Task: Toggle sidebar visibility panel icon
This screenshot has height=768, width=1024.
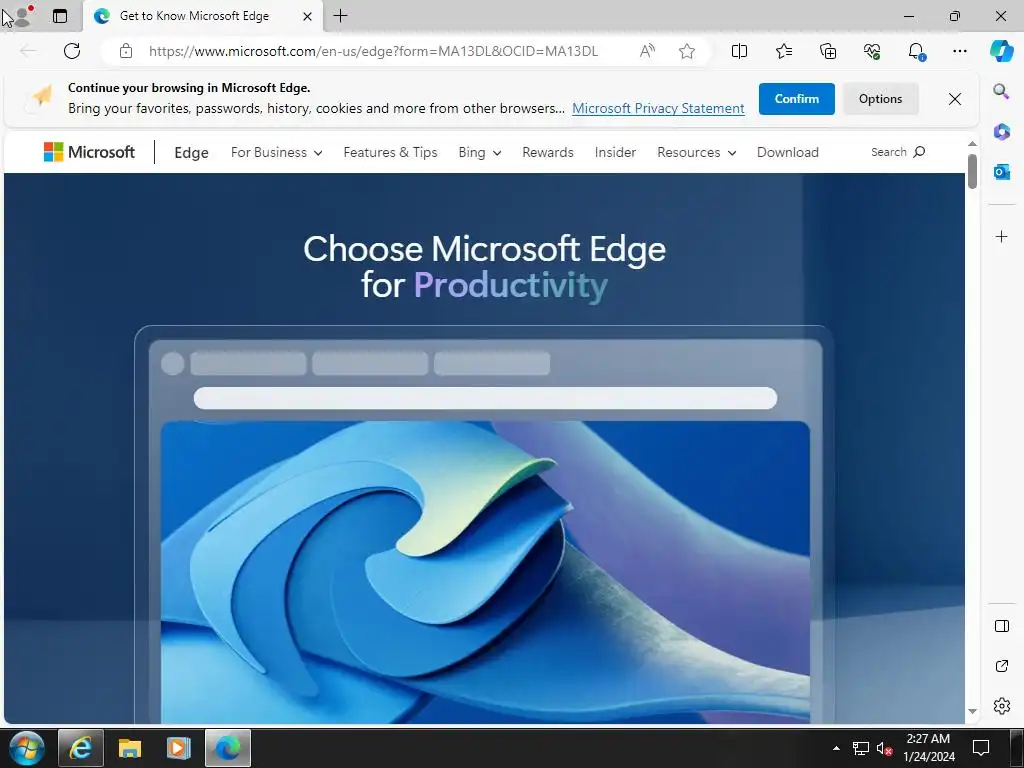Action: click(1001, 626)
